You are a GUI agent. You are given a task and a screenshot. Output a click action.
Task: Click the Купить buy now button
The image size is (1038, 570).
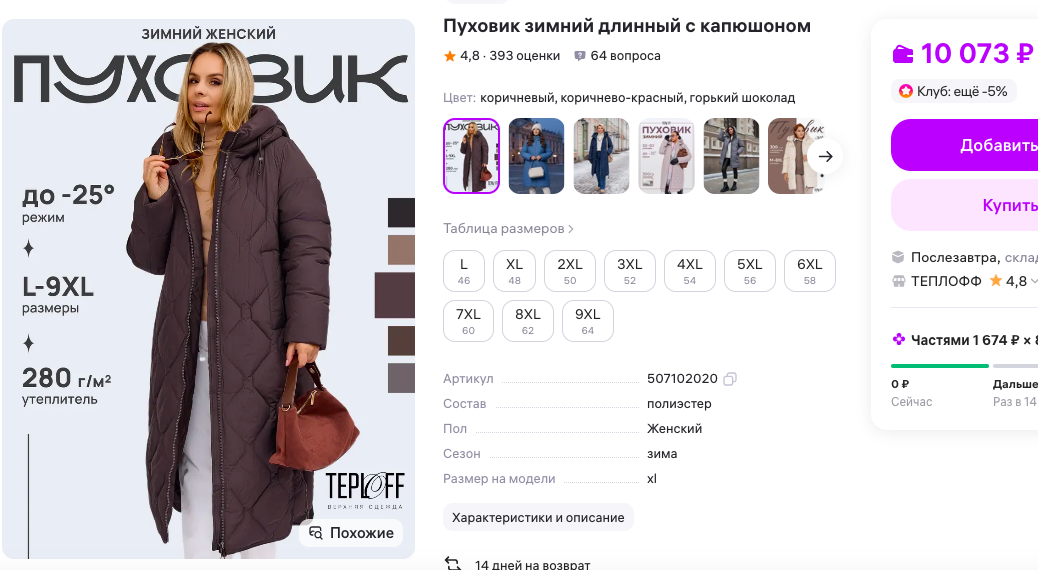click(x=965, y=205)
